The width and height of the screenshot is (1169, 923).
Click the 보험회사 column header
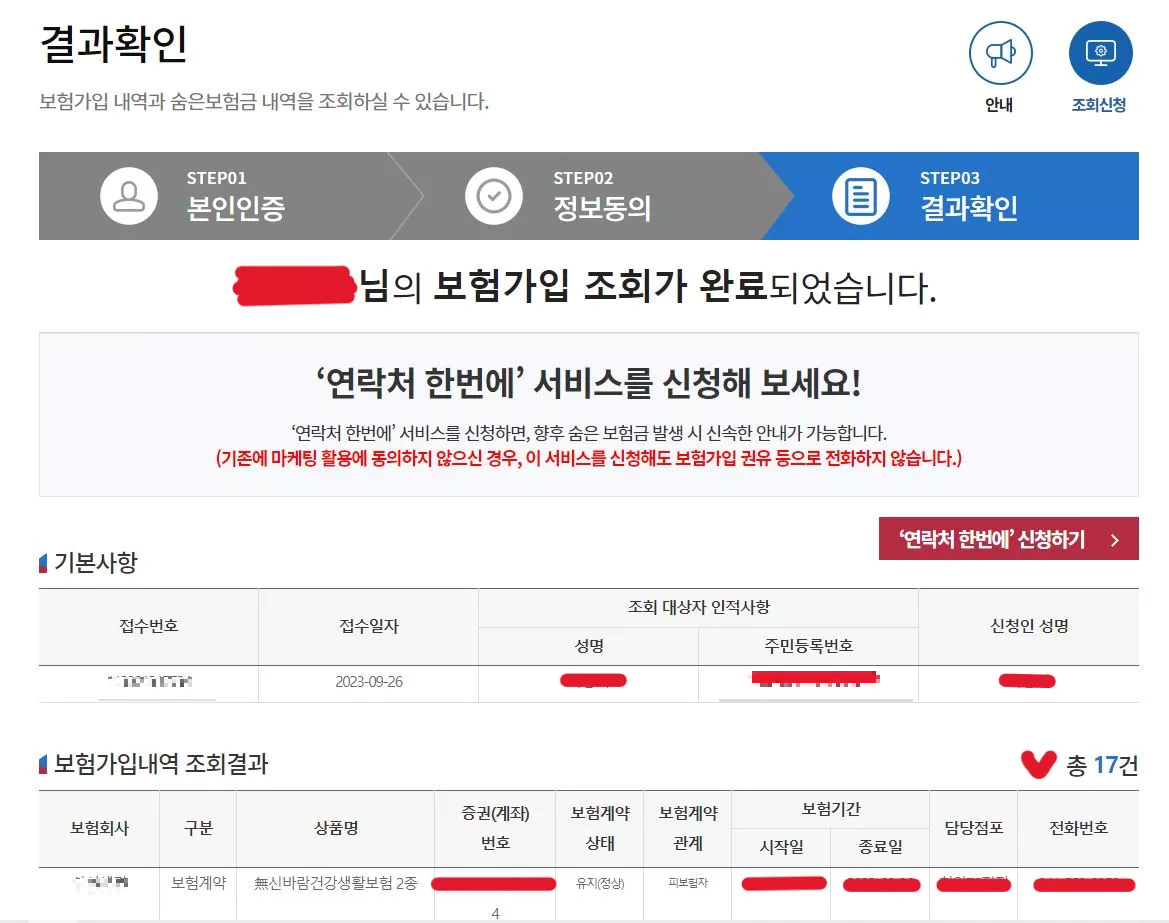(98, 828)
